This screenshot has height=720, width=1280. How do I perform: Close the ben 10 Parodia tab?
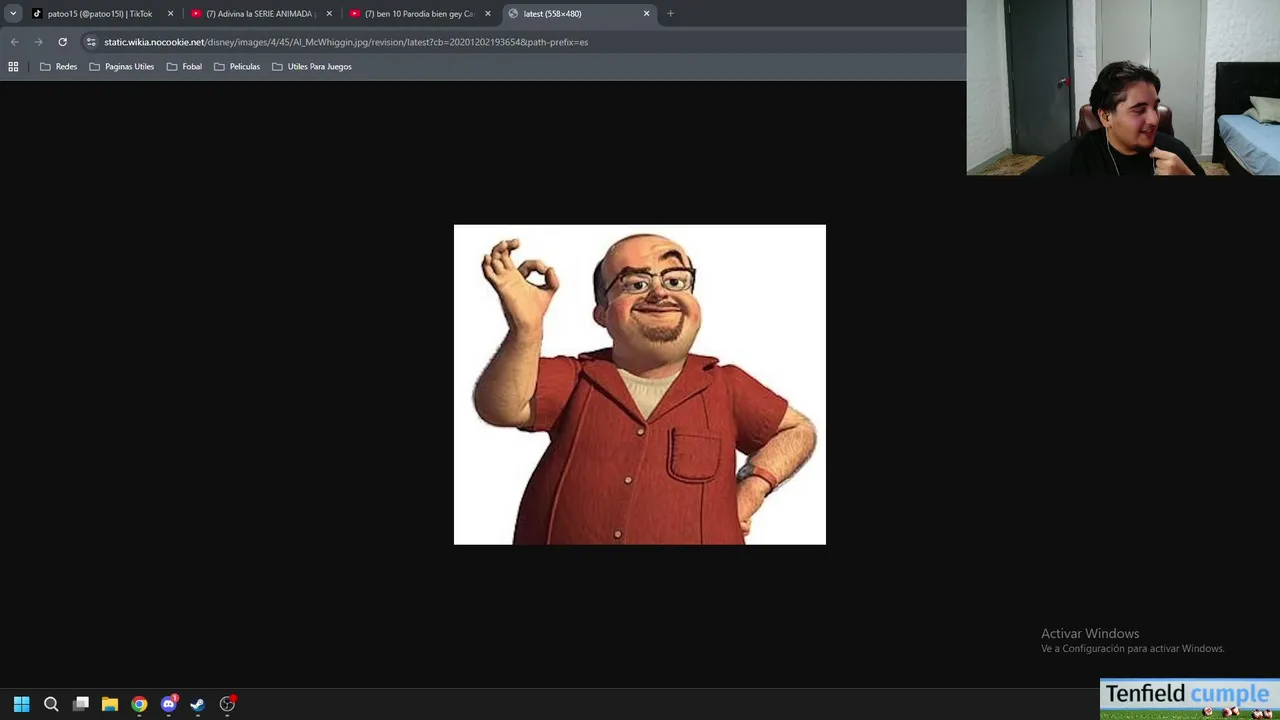pos(488,14)
